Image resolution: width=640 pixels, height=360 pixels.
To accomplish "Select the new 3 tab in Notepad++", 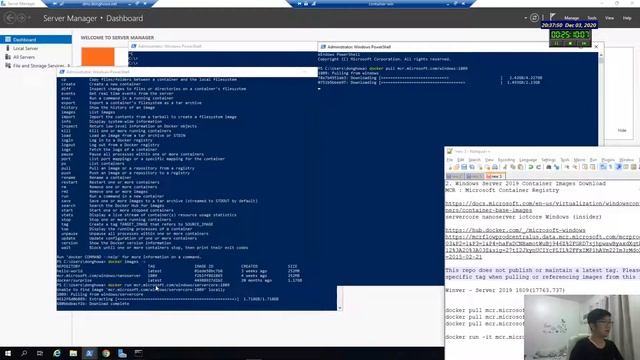I will click(495, 176).
